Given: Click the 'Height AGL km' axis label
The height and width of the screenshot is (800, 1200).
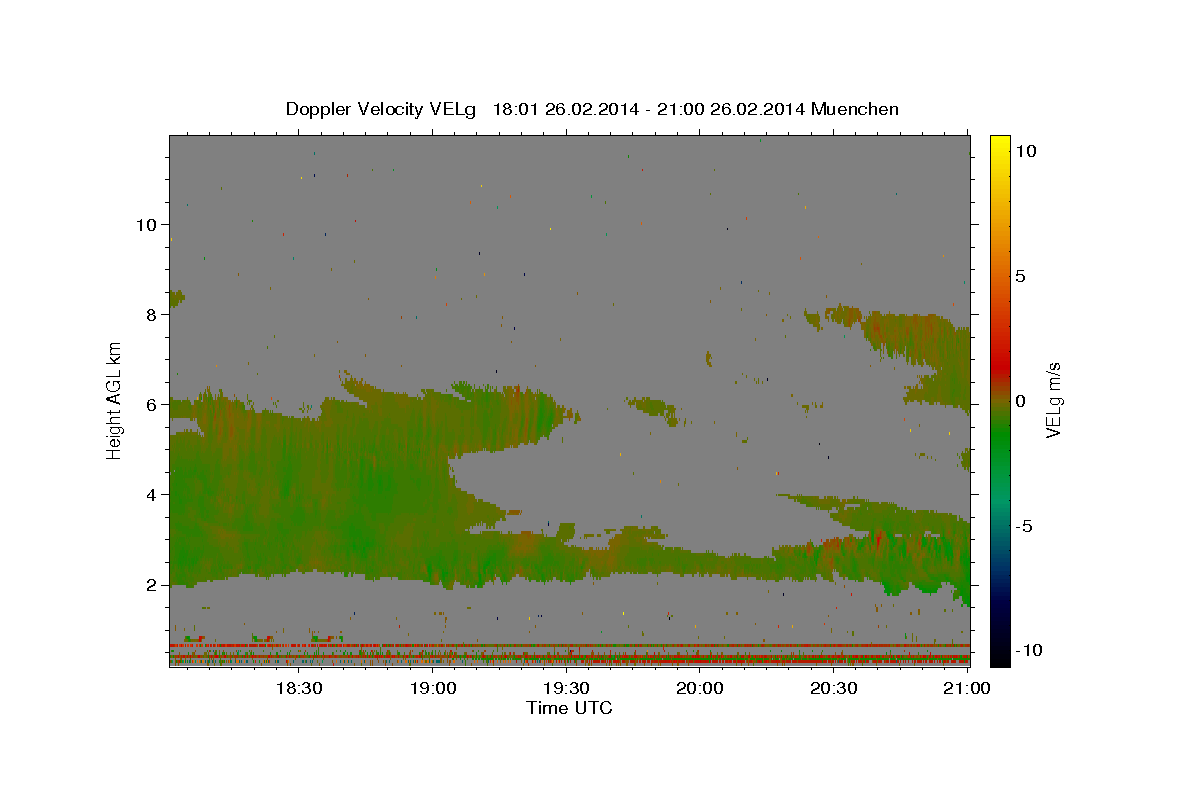Looking at the screenshot, I should [x=115, y=399].
